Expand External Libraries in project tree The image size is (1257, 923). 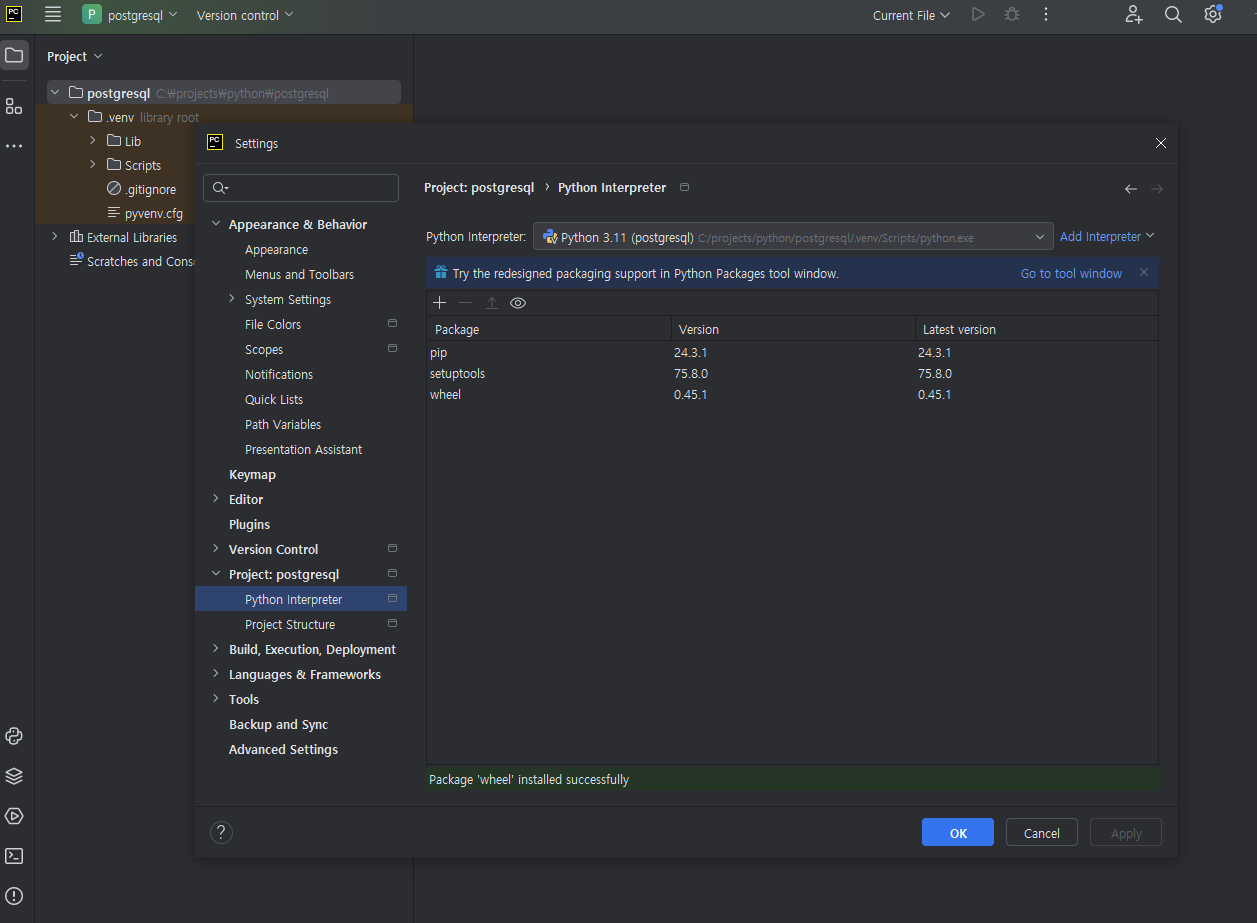(x=55, y=237)
